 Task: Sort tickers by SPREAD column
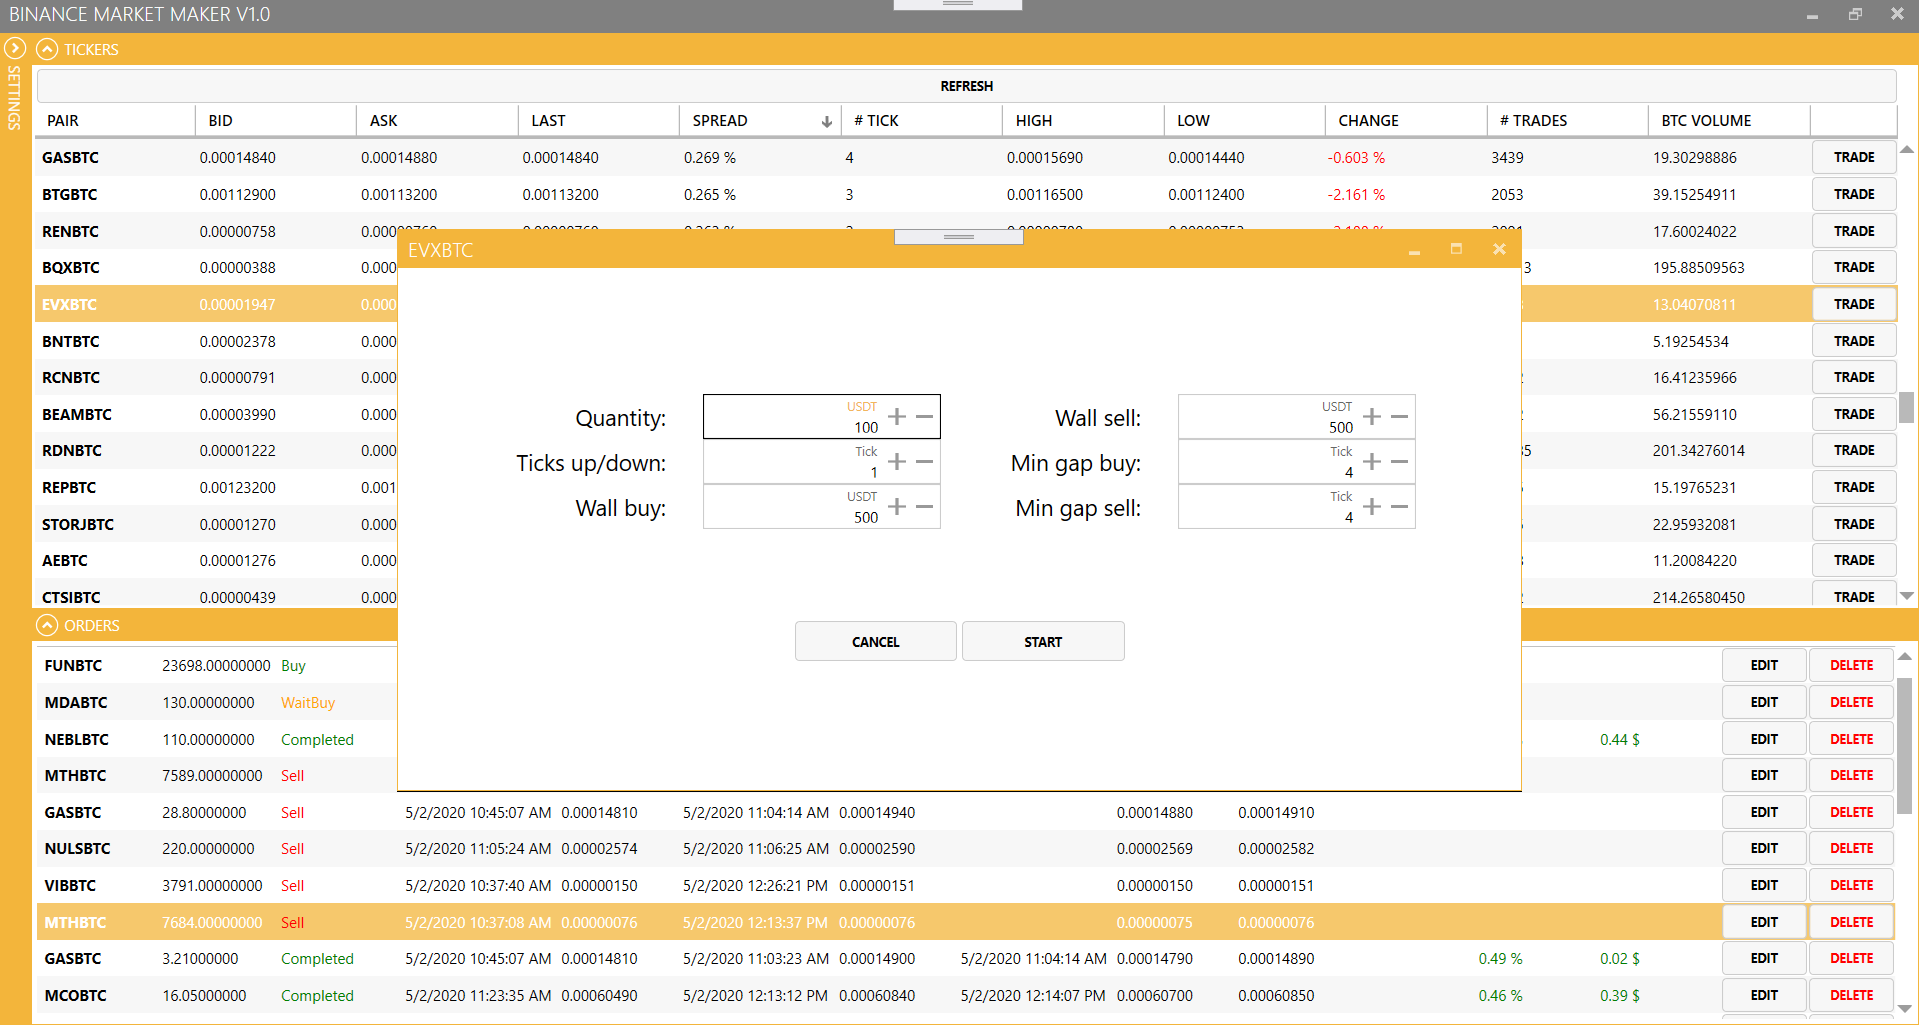click(759, 121)
